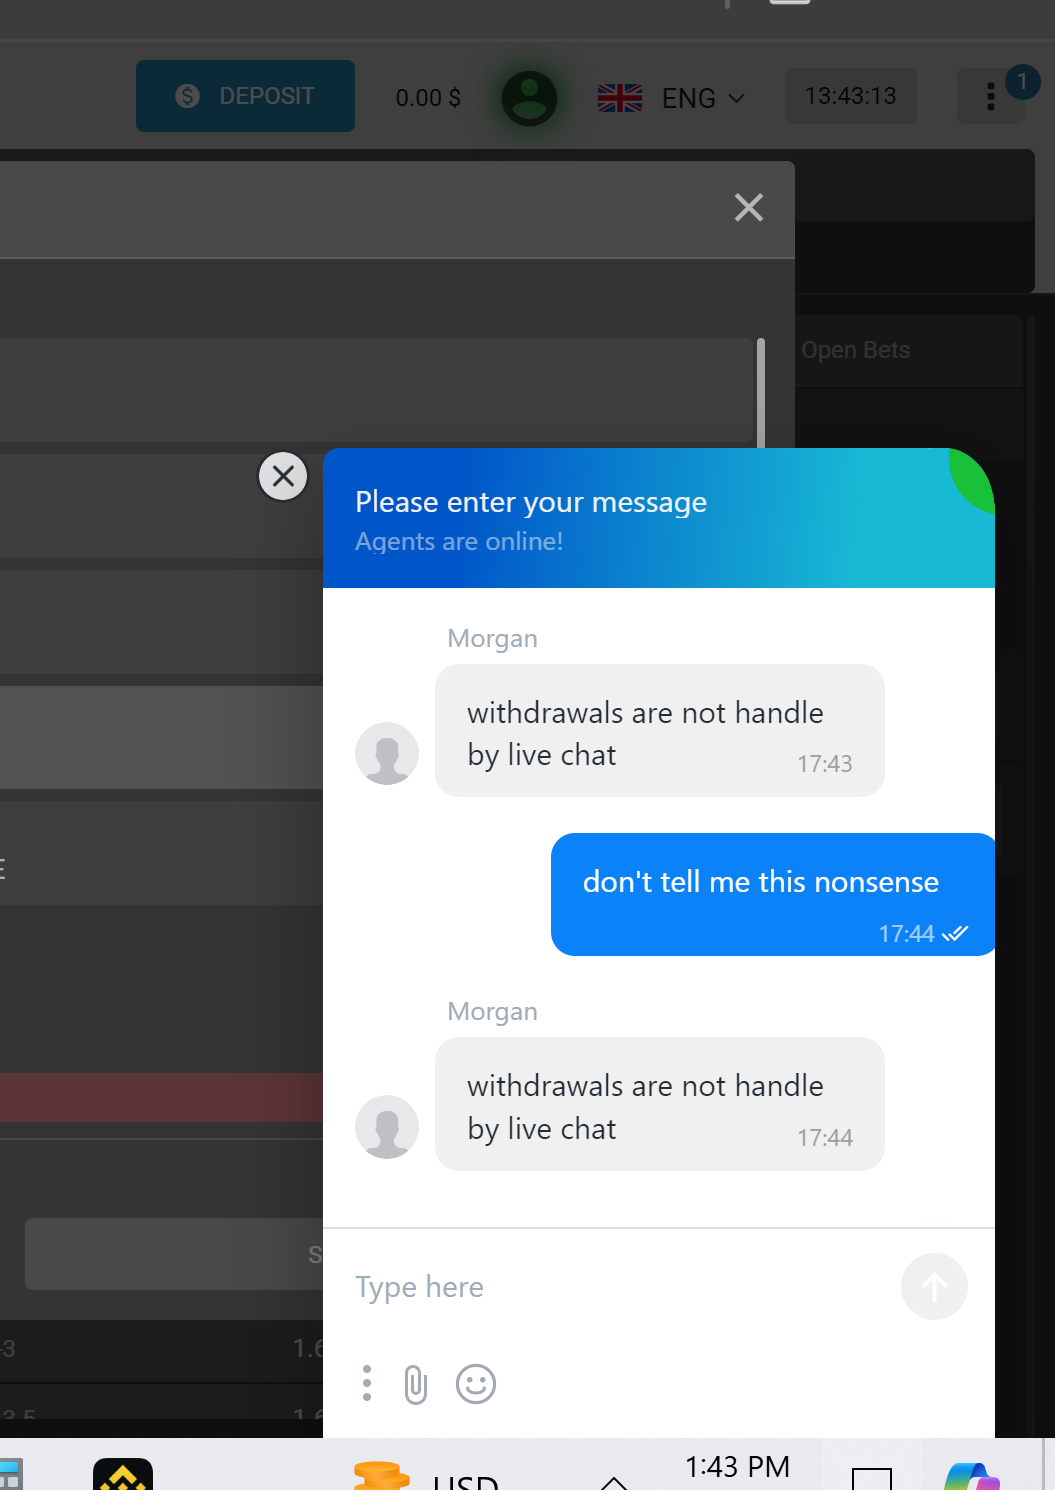Open the emoji picker in chat
Viewport: 1055px width, 1490px height.
476,1384
